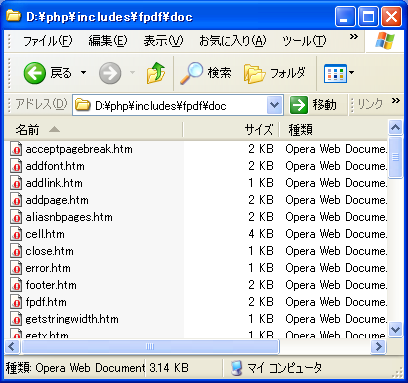Open the Forward button history dropdown
Screen dimensions: 408x383
coord(132,72)
